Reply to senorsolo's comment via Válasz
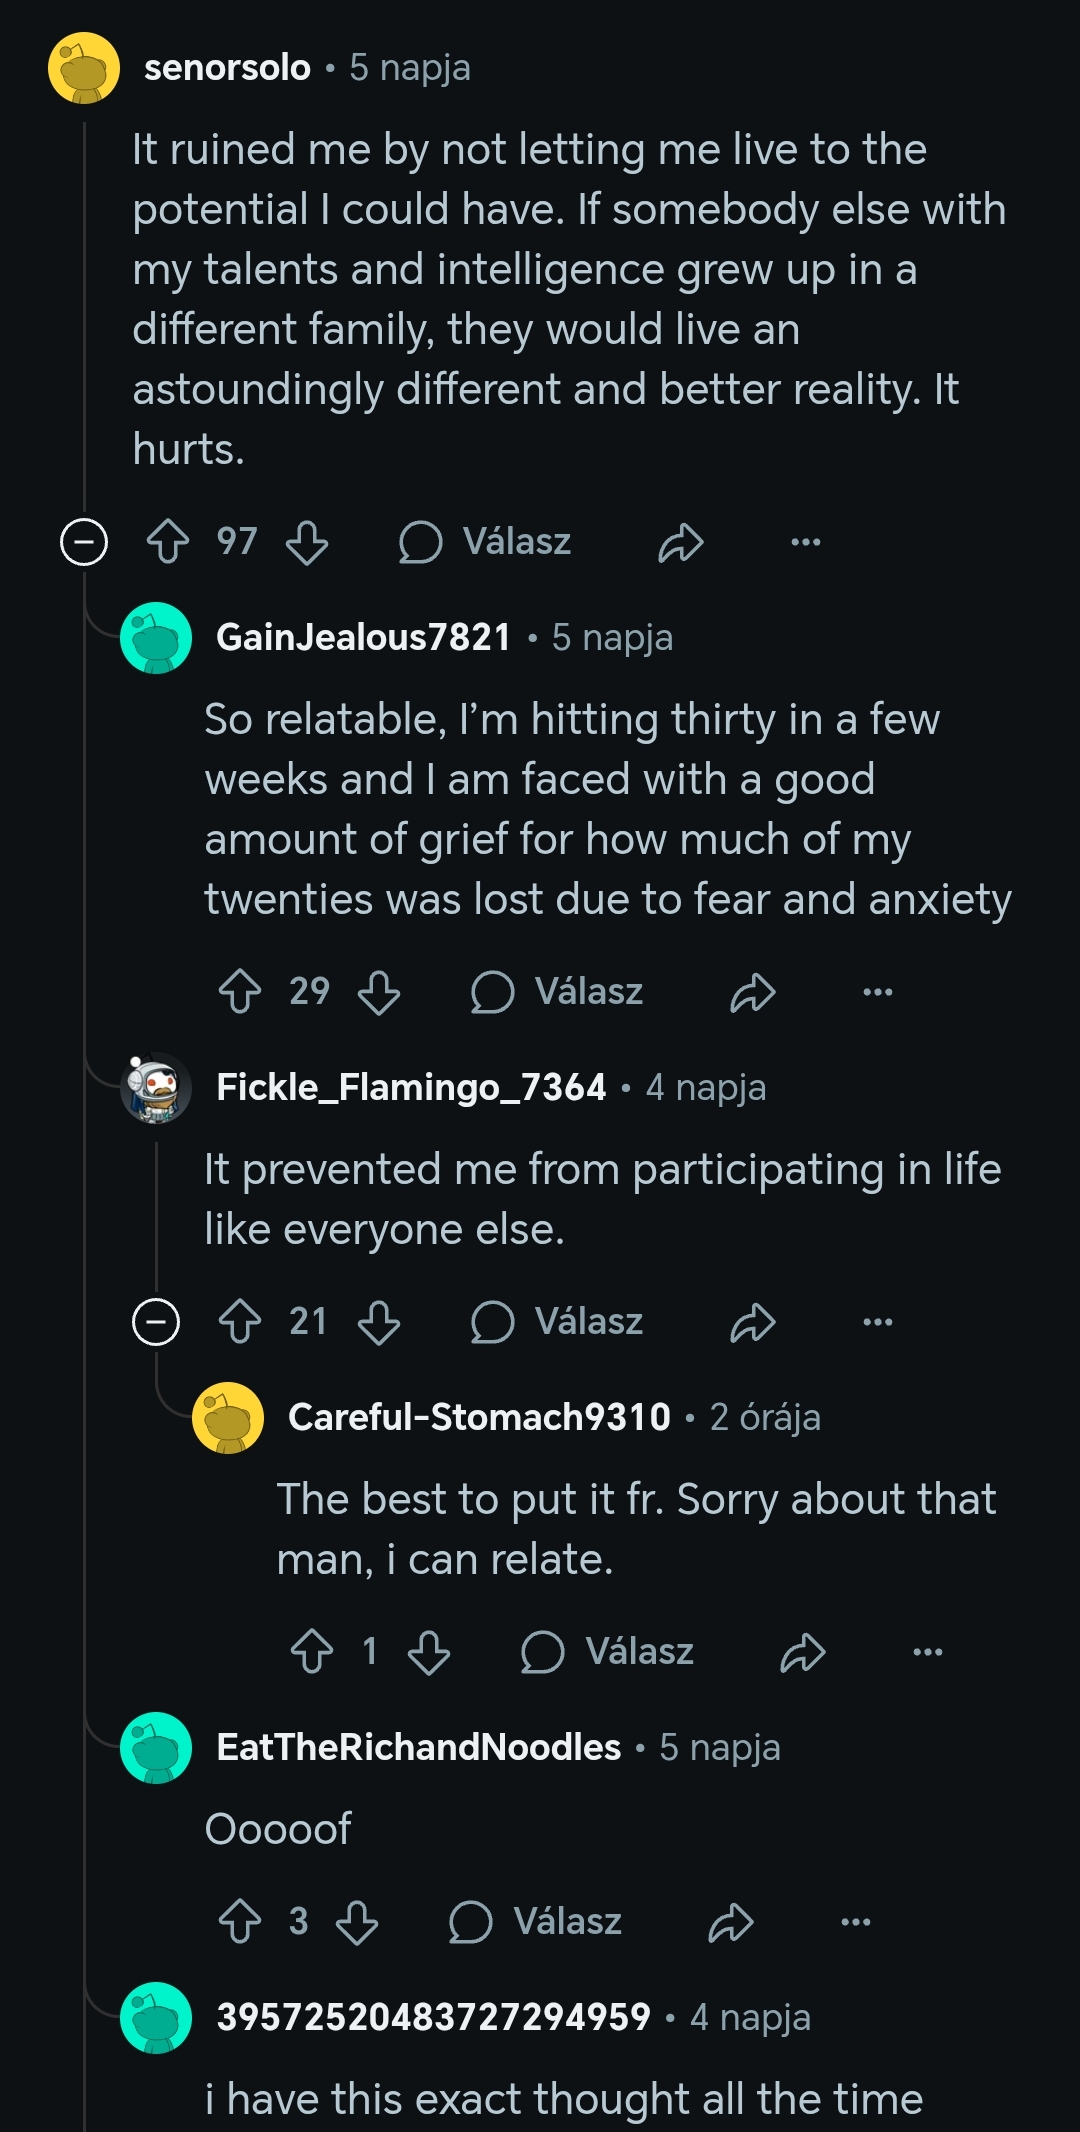This screenshot has height=2132, width=1080. [x=485, y=542]
